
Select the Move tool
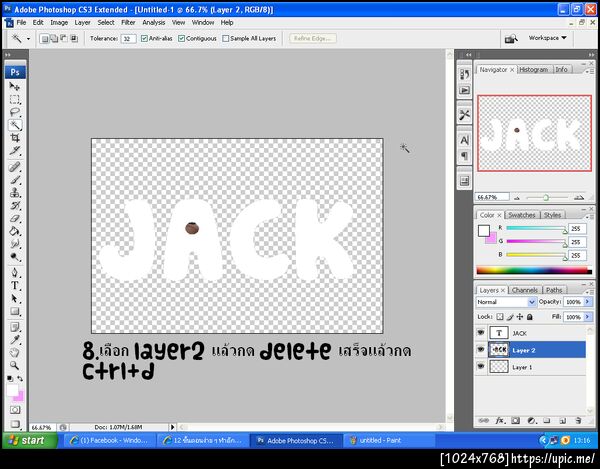coord(15,86)
